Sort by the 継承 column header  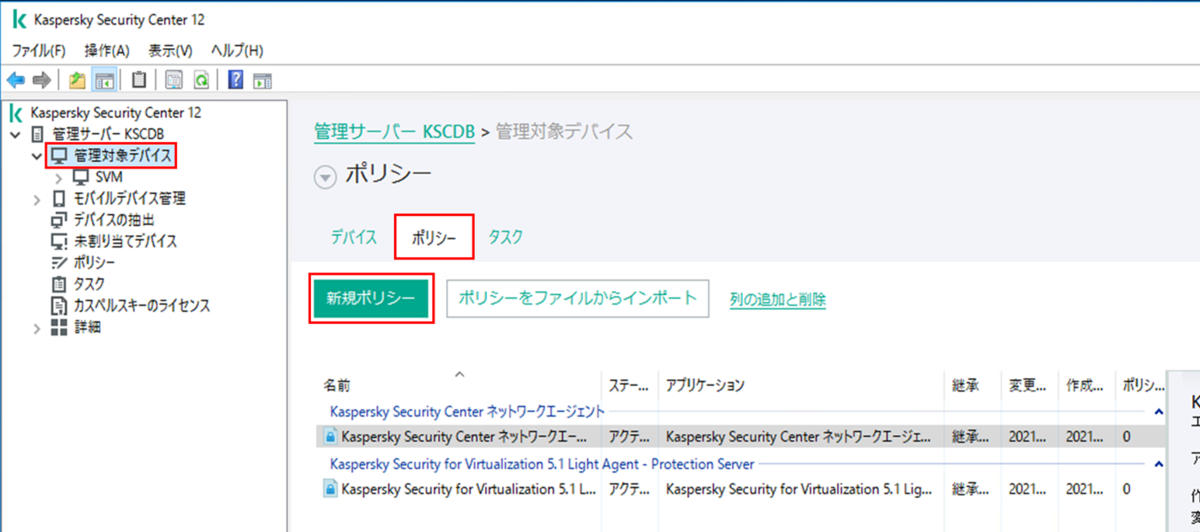tap(966, 385)
